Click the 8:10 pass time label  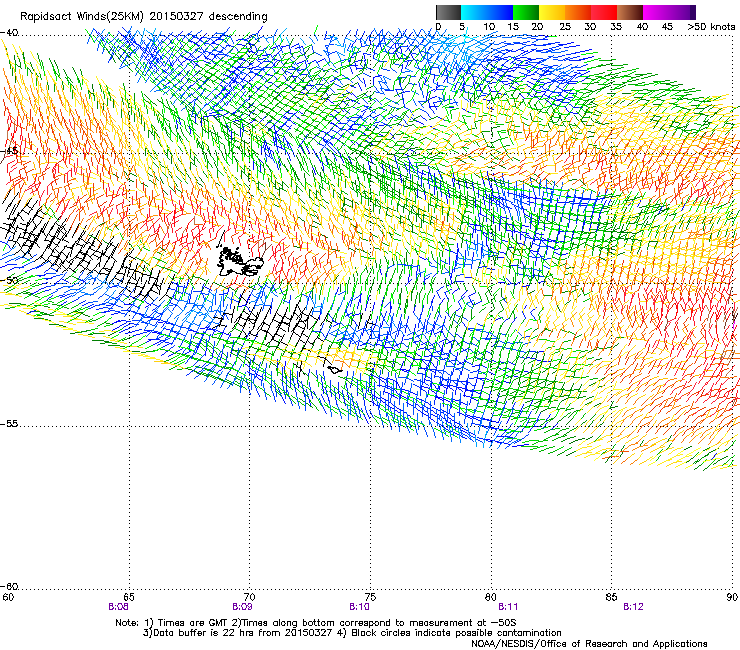(359, 607)
